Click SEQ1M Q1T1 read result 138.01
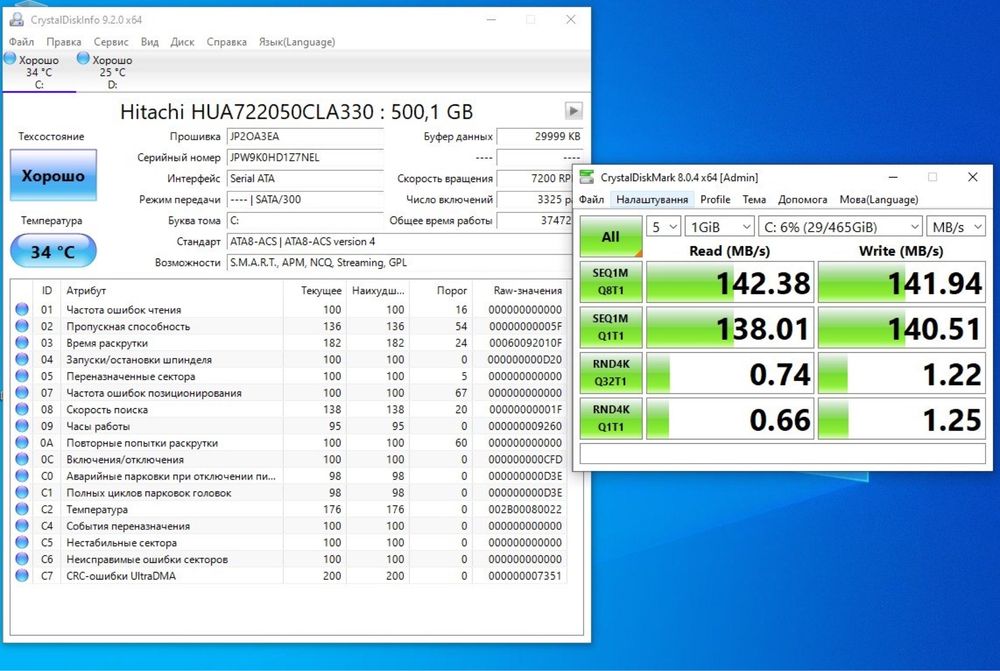The width and height of the screenshot is (1000, 671). click(x=730, y=328)
